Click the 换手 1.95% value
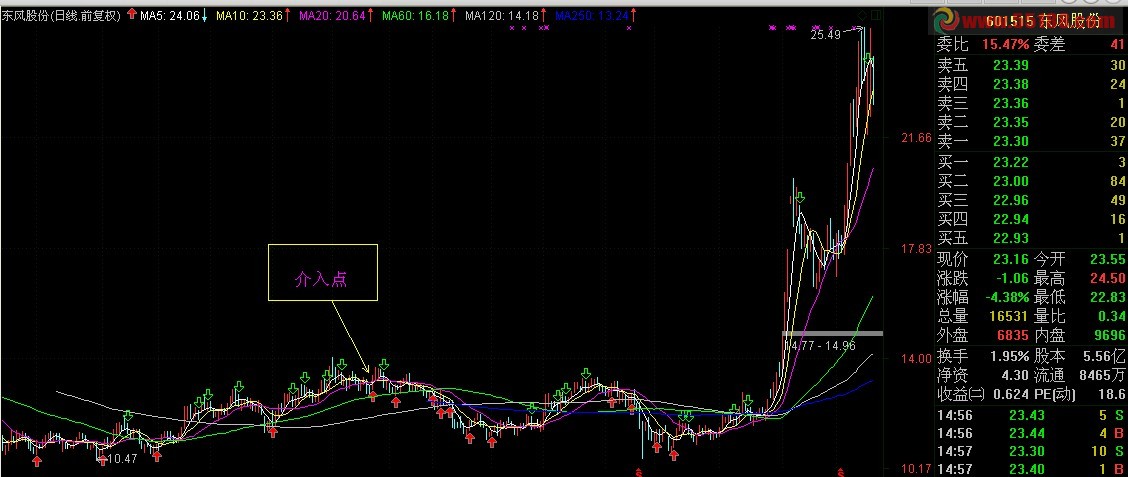Viewport: 1128px width, 477px height. point(1009,355)
